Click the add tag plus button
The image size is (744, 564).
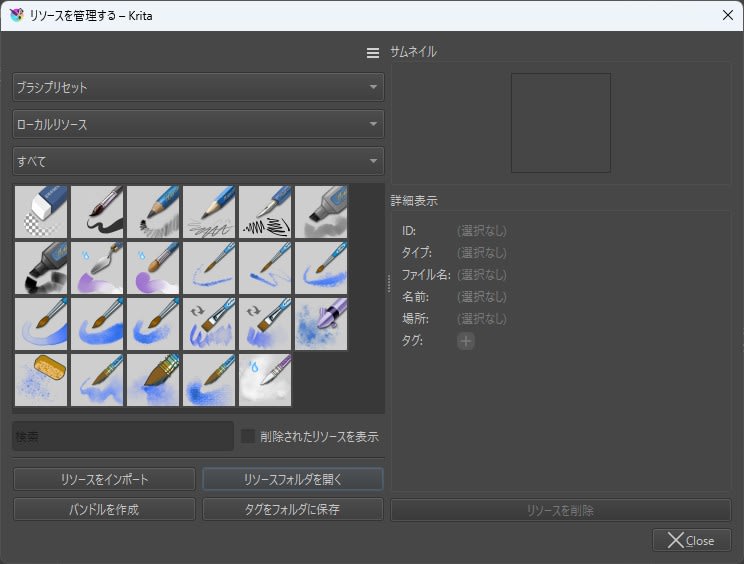(465, 341)
